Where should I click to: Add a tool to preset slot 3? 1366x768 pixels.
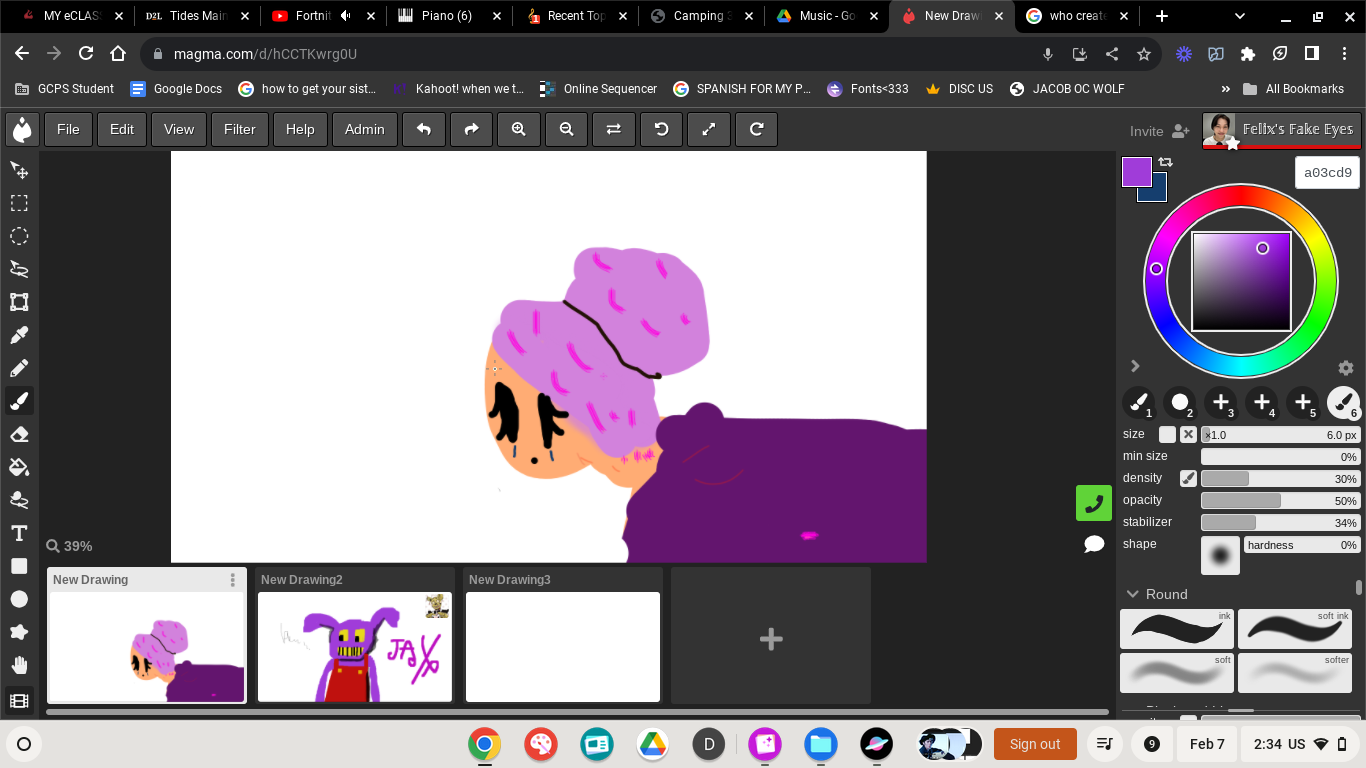(x=1220, y=403)
